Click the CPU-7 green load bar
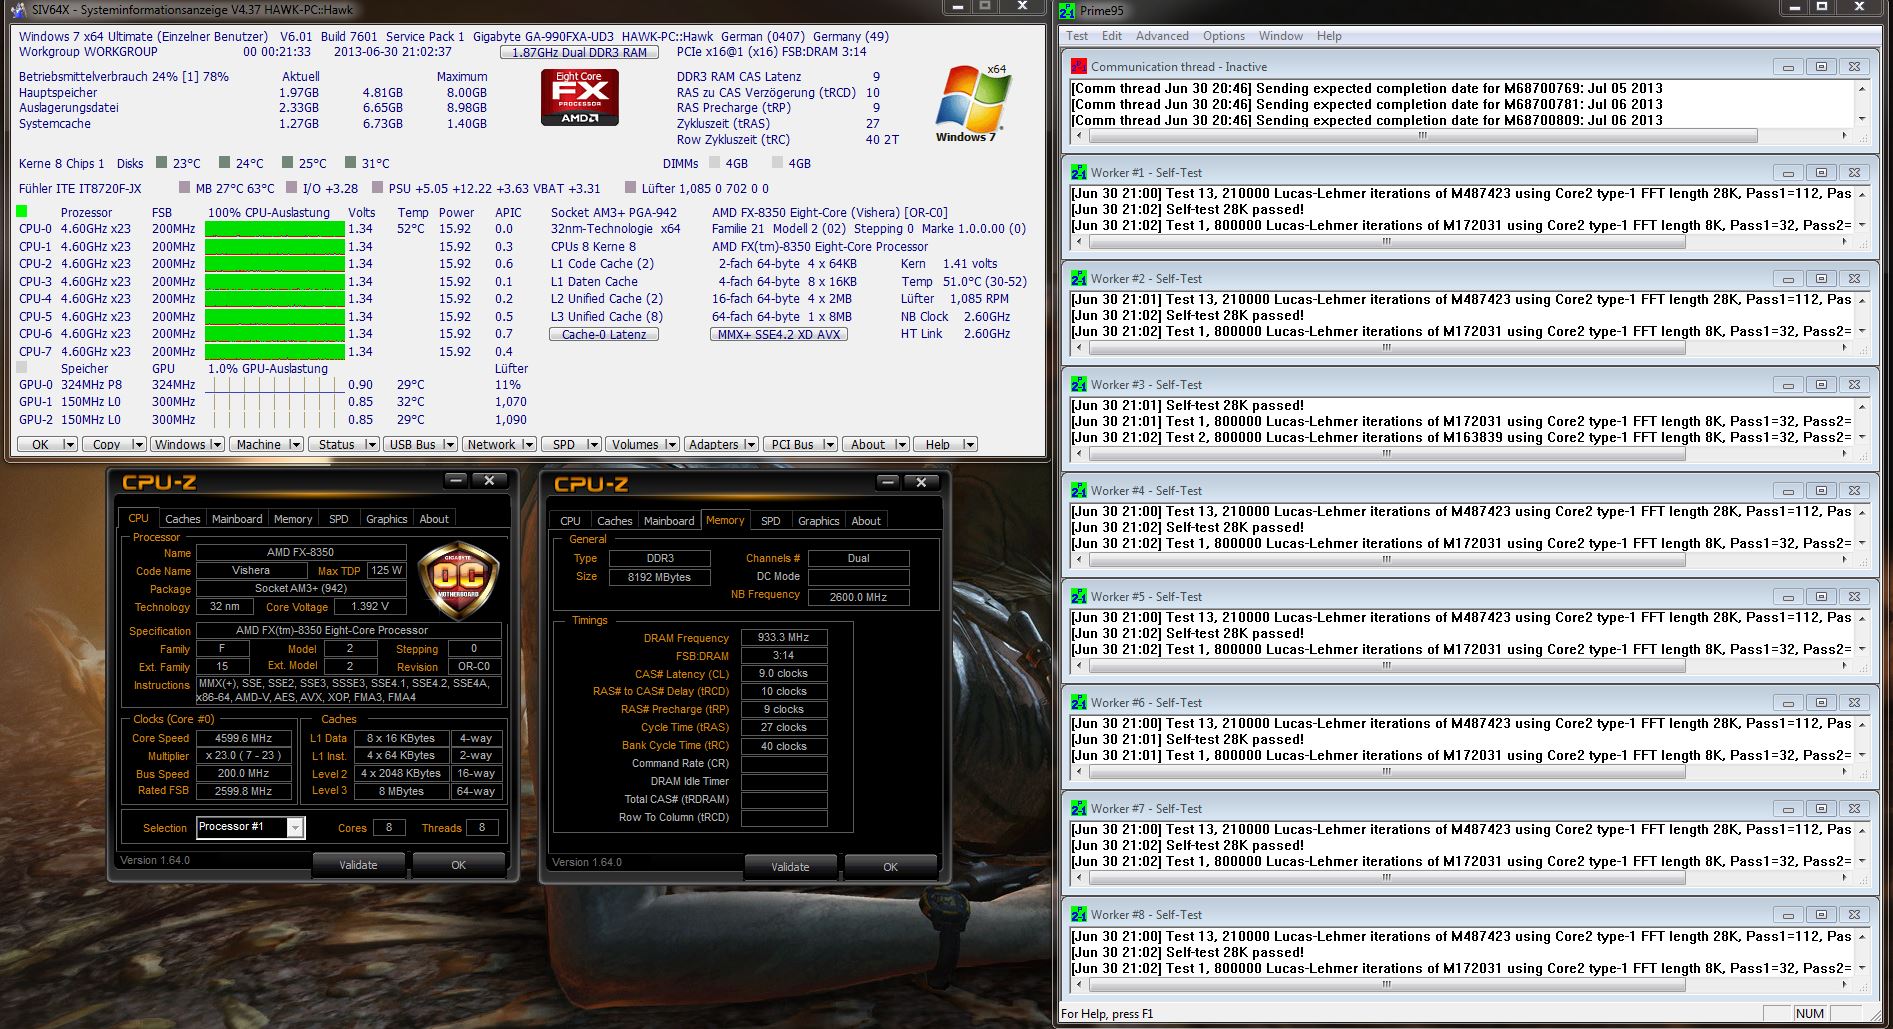This screenshot has width=1893, height=1029. click(275, 352)
